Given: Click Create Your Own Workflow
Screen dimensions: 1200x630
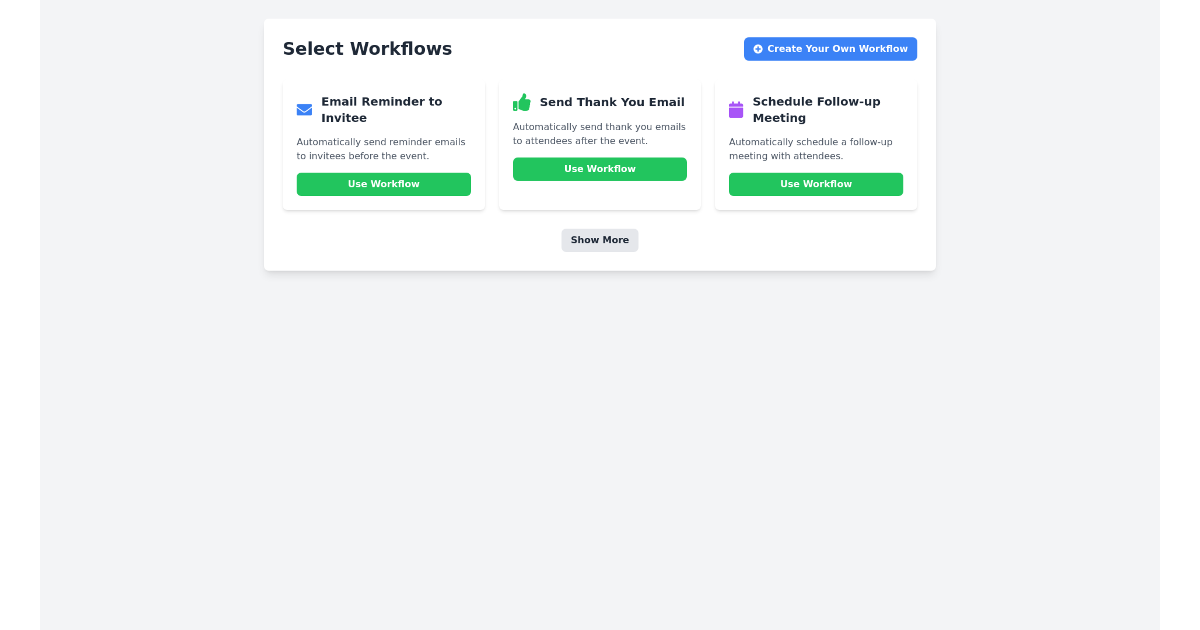Looking at the screenshot, I should (830, 48).
